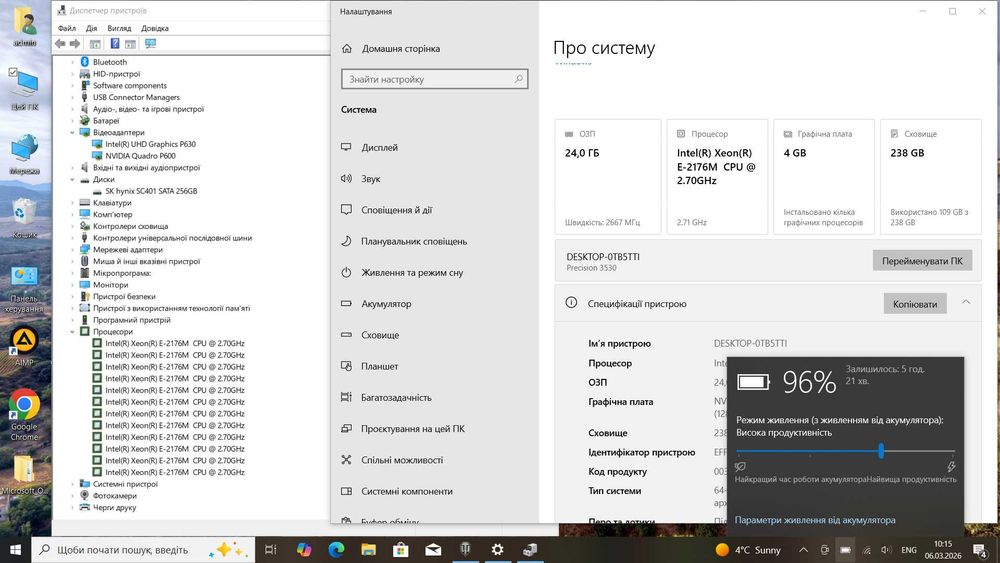Click the Back arrow in Device Manager toolbar
This screenshot has height=563, width=1000.
point(60,43)
